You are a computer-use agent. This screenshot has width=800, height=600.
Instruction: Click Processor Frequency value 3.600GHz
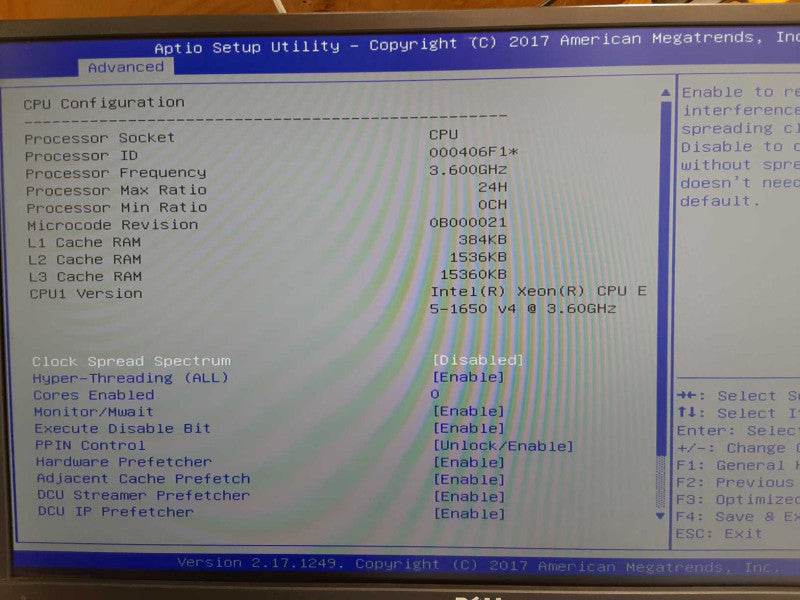click(x=468, y=170)
